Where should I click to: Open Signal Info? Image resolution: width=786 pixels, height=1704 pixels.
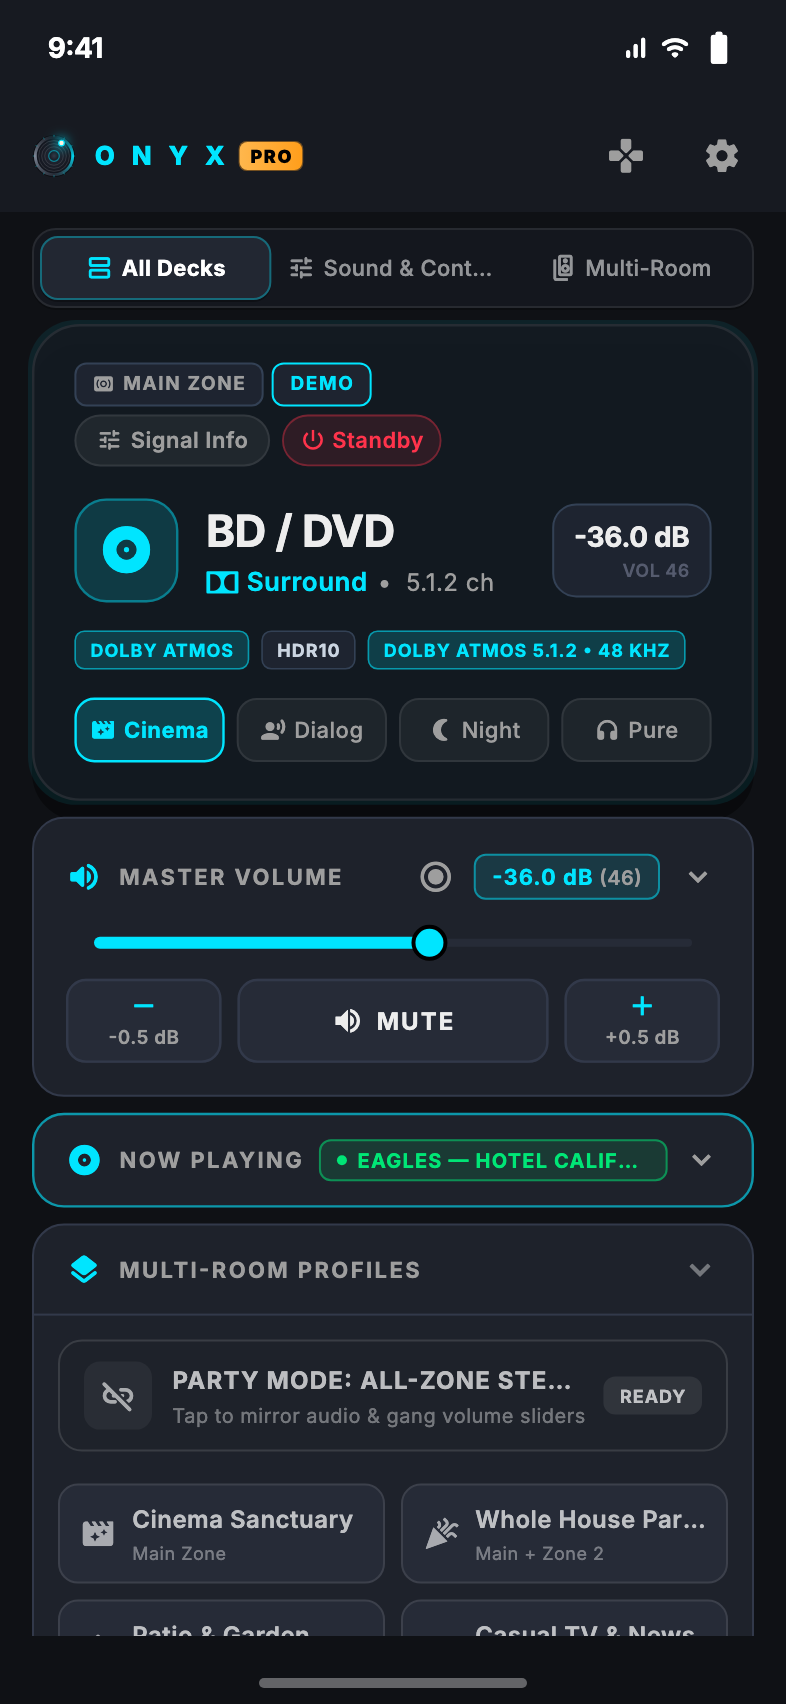coord(172,440)
